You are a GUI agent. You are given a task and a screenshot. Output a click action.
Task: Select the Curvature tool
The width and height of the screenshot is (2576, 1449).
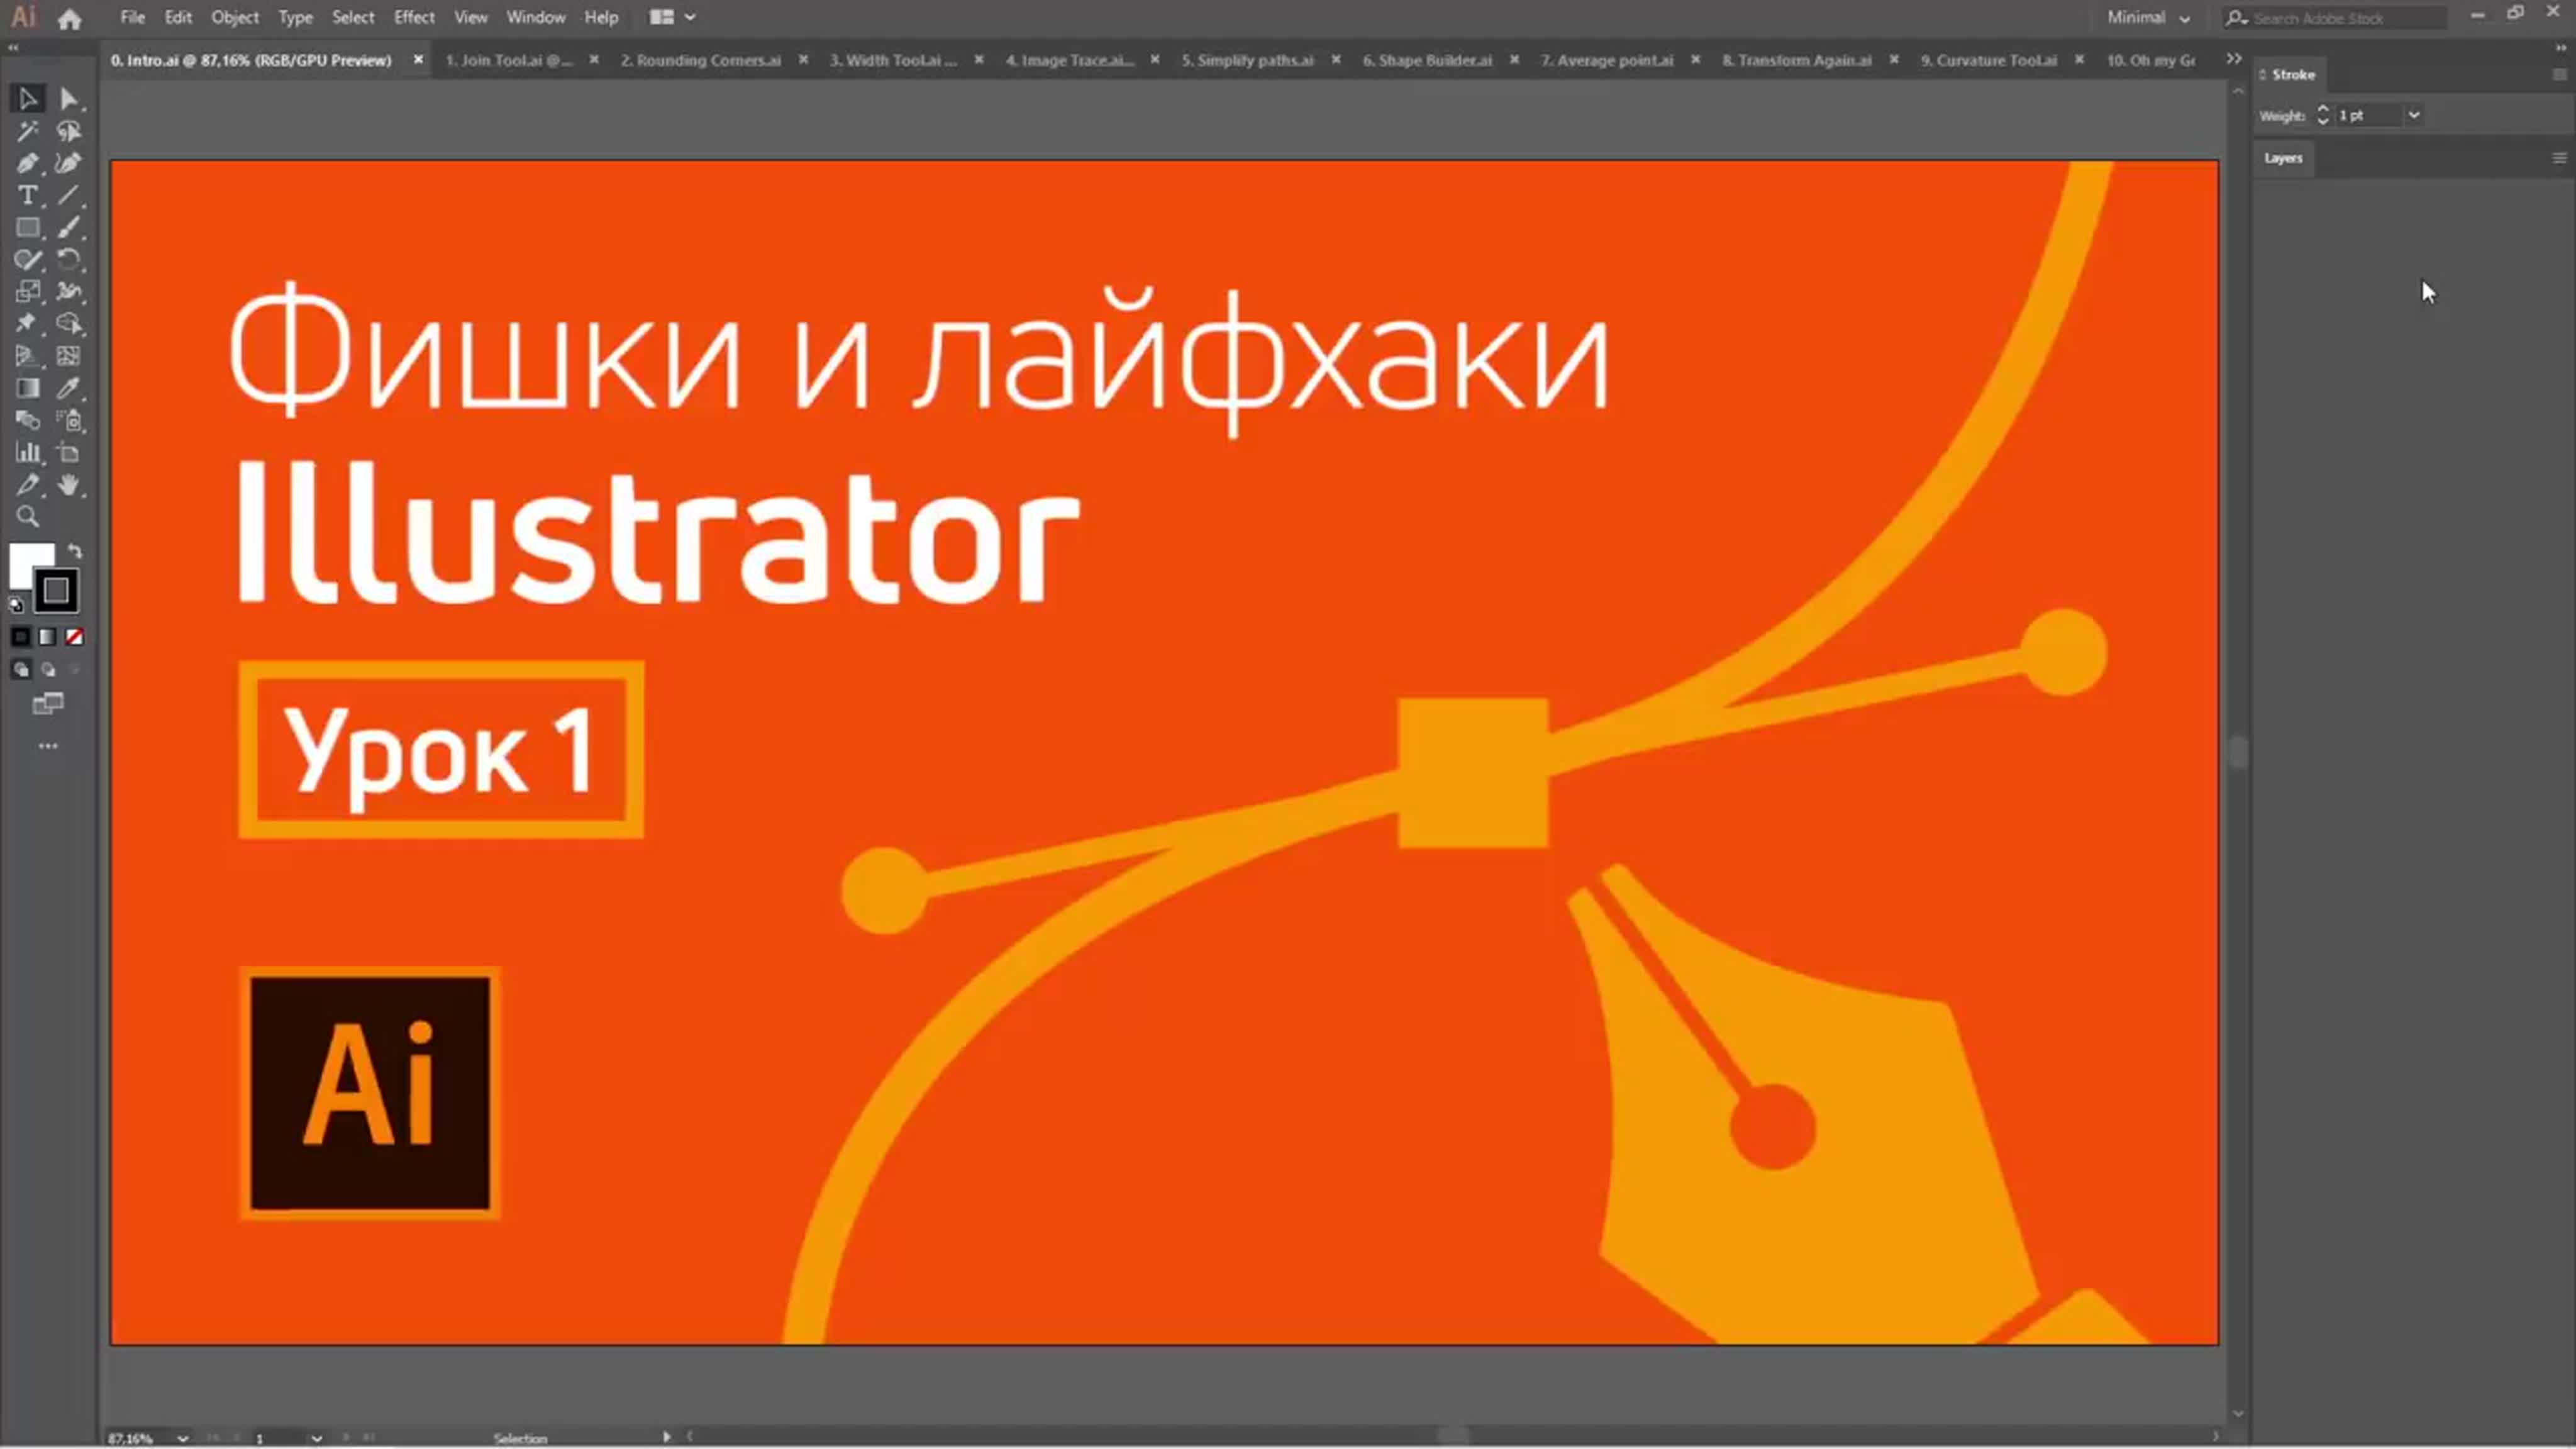pyautogui.click(x=68, y=163)
